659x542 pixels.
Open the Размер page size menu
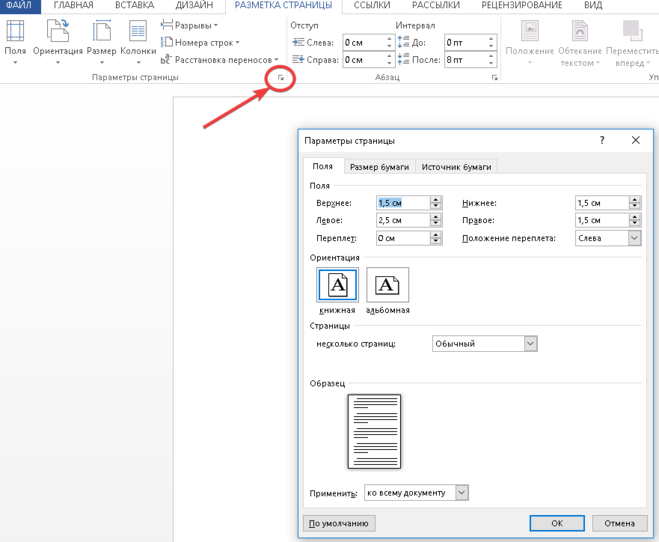[101, 42]
